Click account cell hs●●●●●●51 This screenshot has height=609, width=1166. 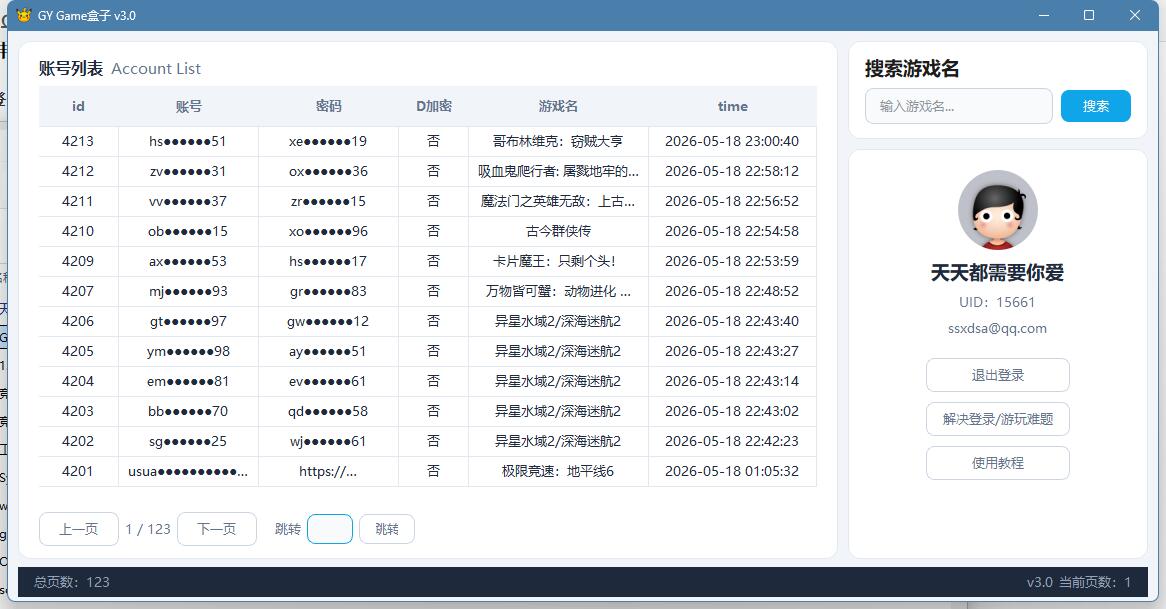point(187,141)
